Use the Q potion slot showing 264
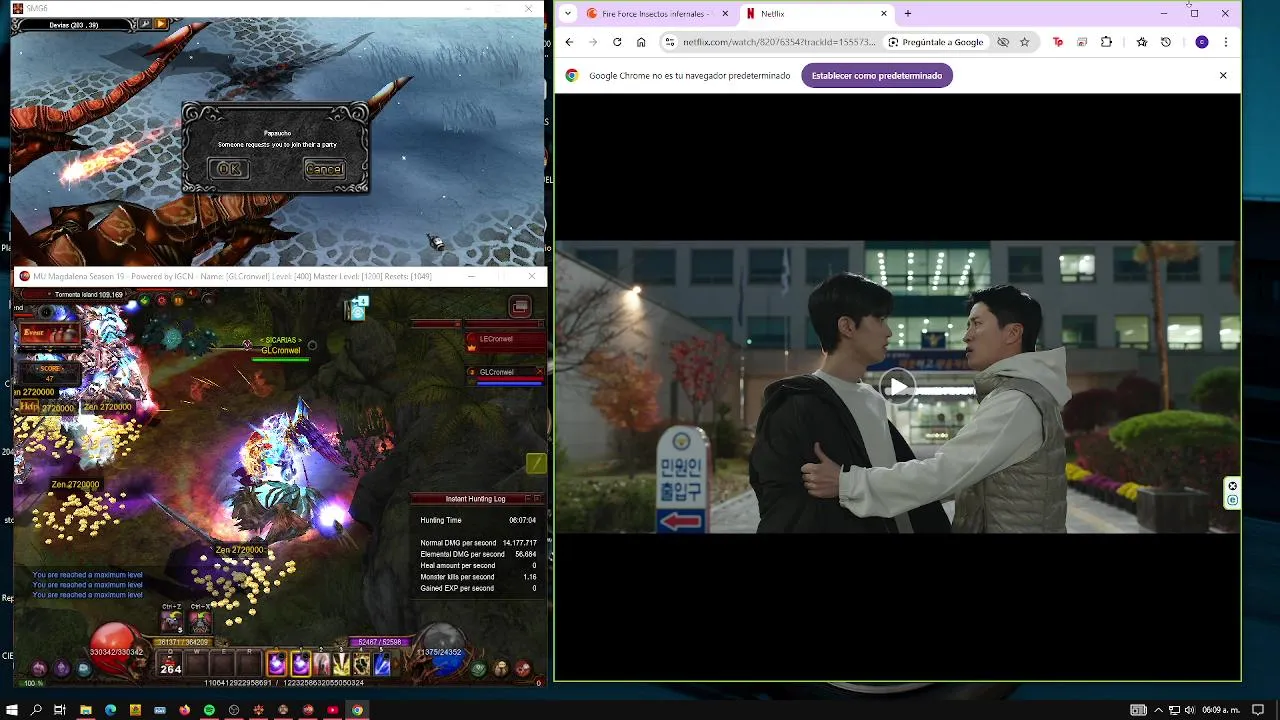This screenshot has height=720, width=1280. coord(171,664)
